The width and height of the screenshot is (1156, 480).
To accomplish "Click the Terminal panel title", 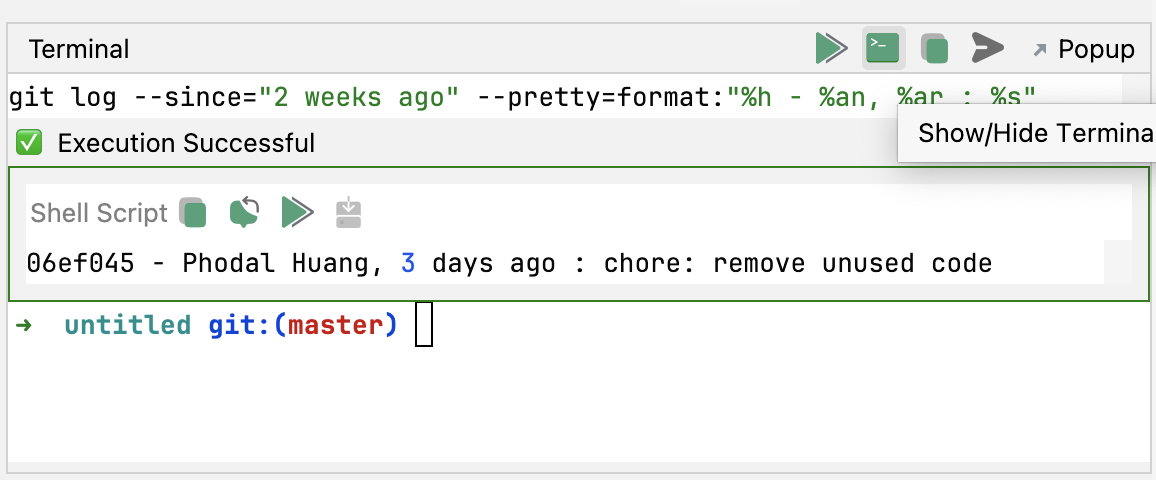I will (79, 49).
